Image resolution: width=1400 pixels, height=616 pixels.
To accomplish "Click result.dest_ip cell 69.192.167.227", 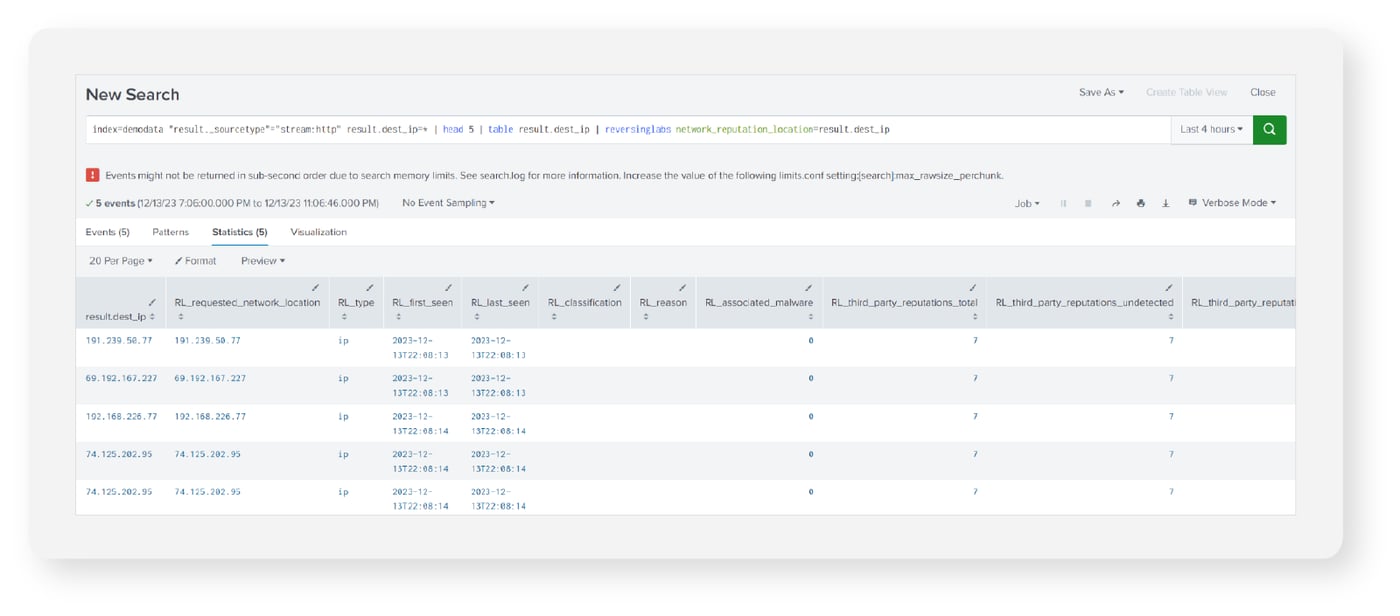I will pos(122,378).
